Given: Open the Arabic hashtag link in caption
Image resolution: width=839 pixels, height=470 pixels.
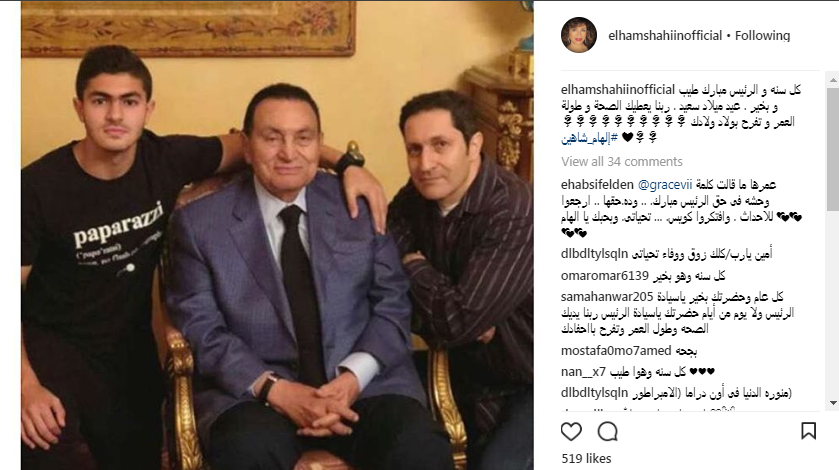Looking at the screenshot, I should point(589,138).
